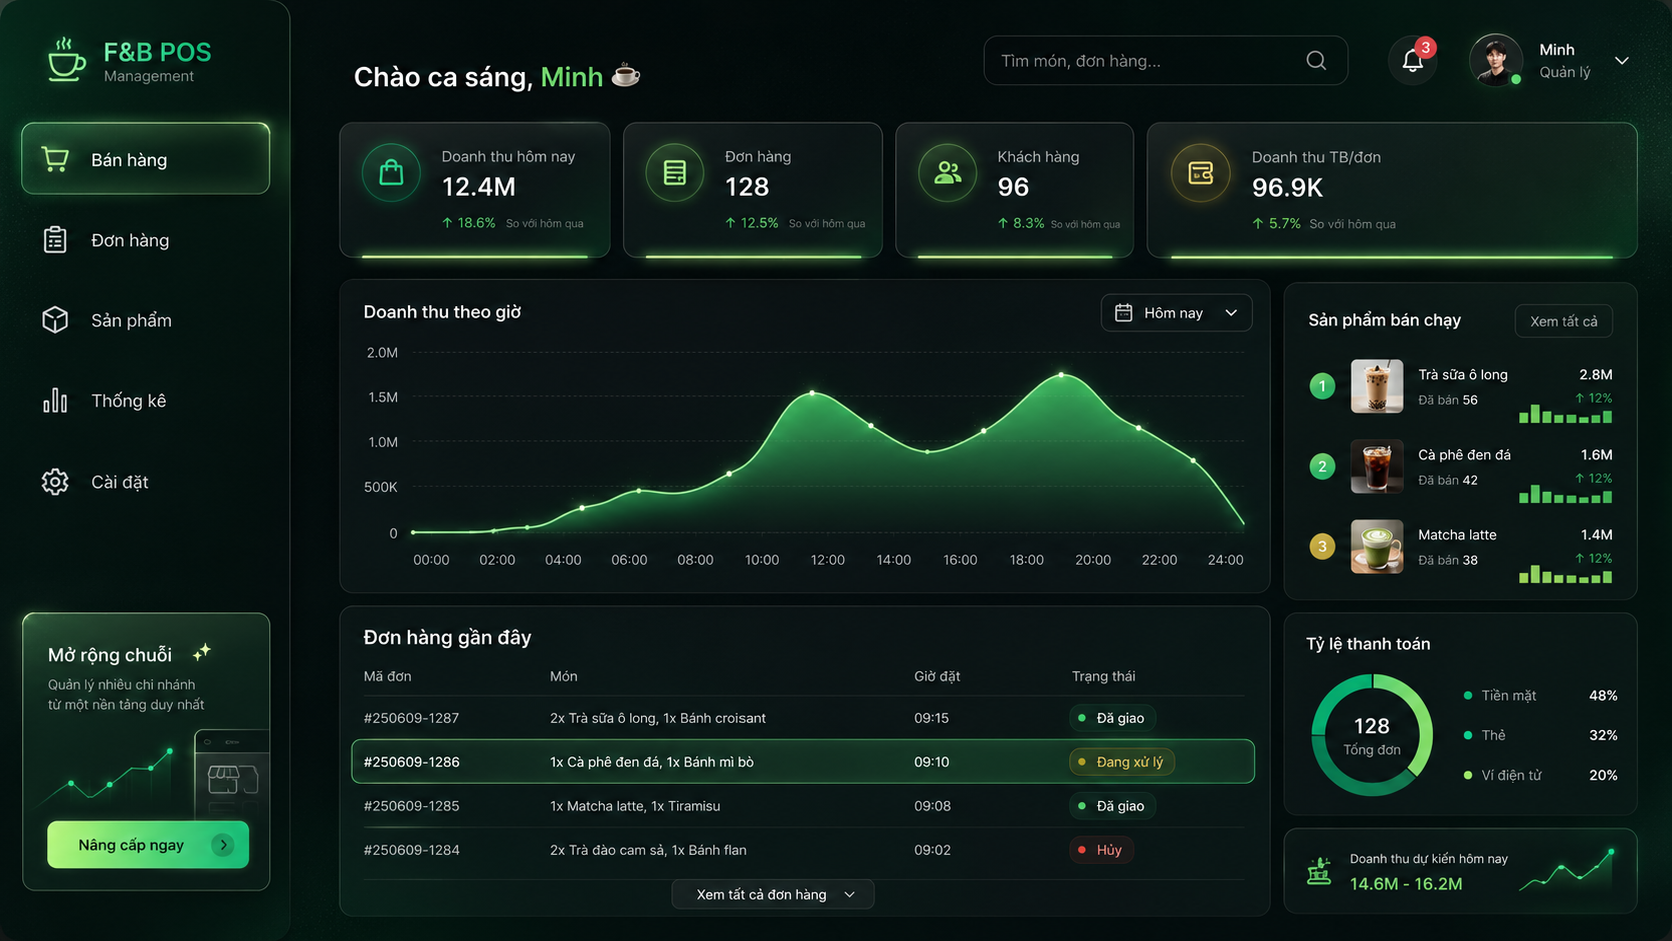Click the shopping bag icon in Doanh thu hôm nay
Screen dimensions: 1672x941
[x=391, y=173]
